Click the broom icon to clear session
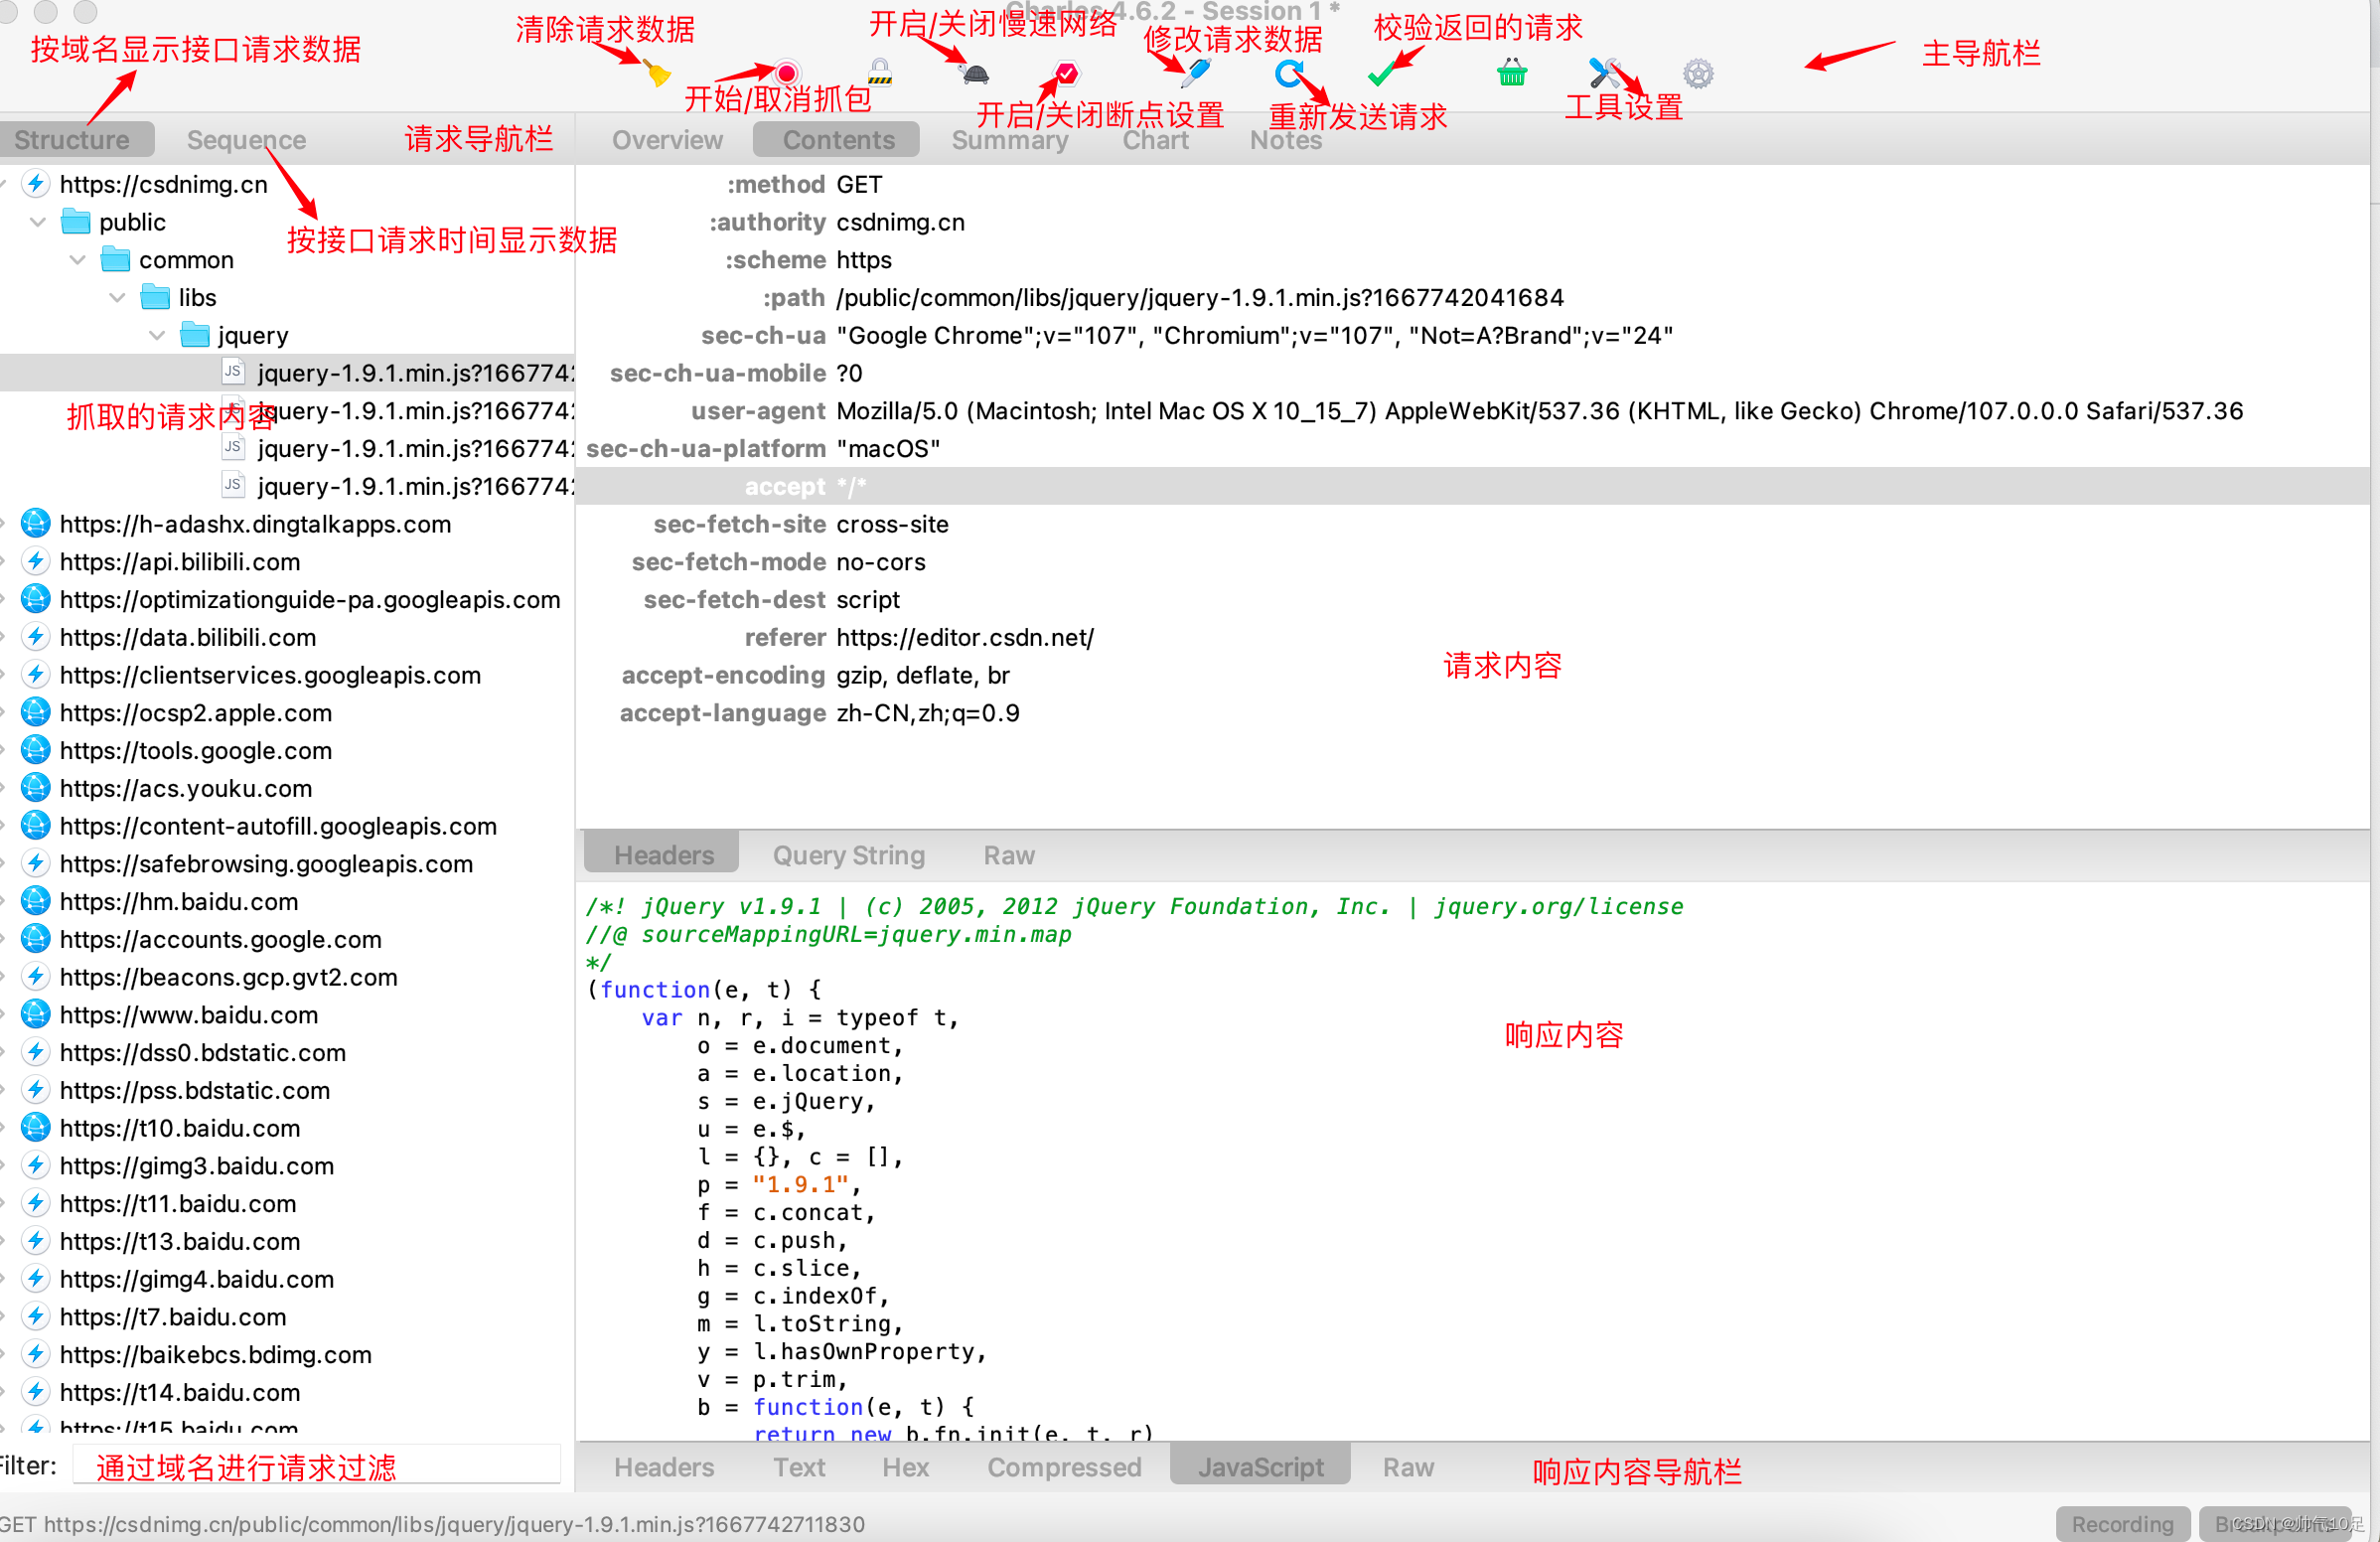Image resolution: width=2380 pixels, height=1542 pixels. [658, 74]
